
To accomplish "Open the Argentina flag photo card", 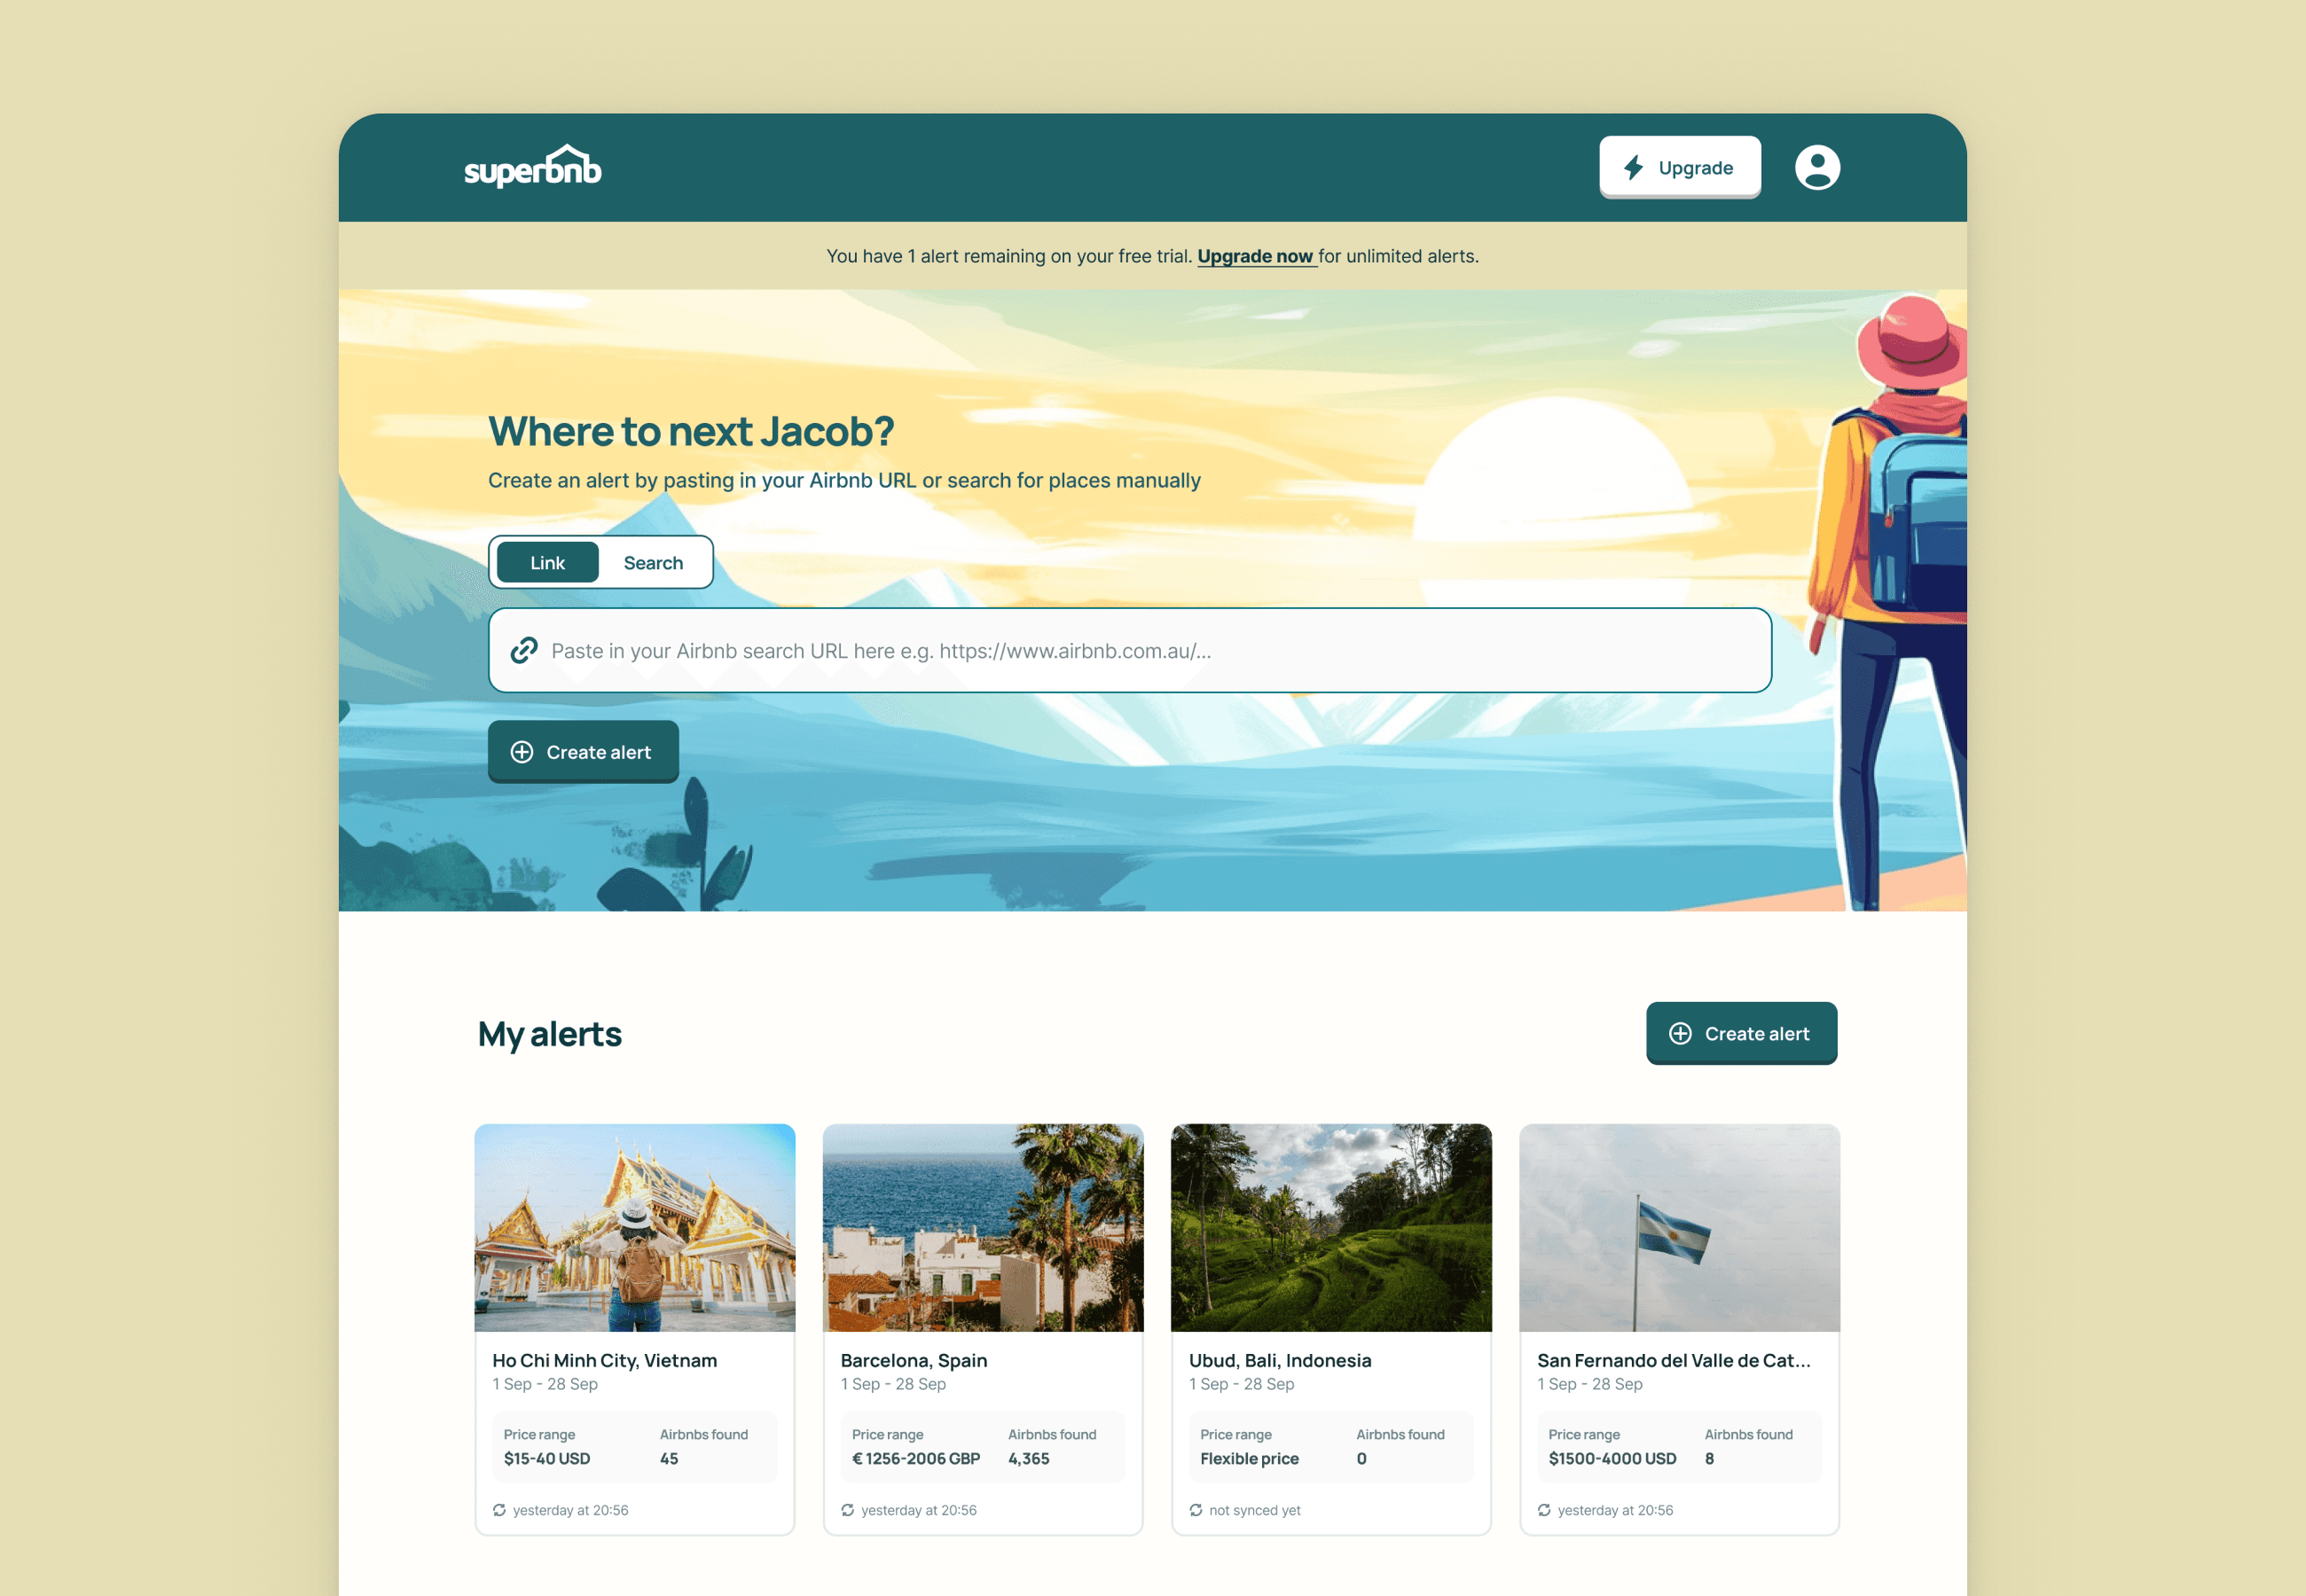I will click(x=1679, y=1227).
